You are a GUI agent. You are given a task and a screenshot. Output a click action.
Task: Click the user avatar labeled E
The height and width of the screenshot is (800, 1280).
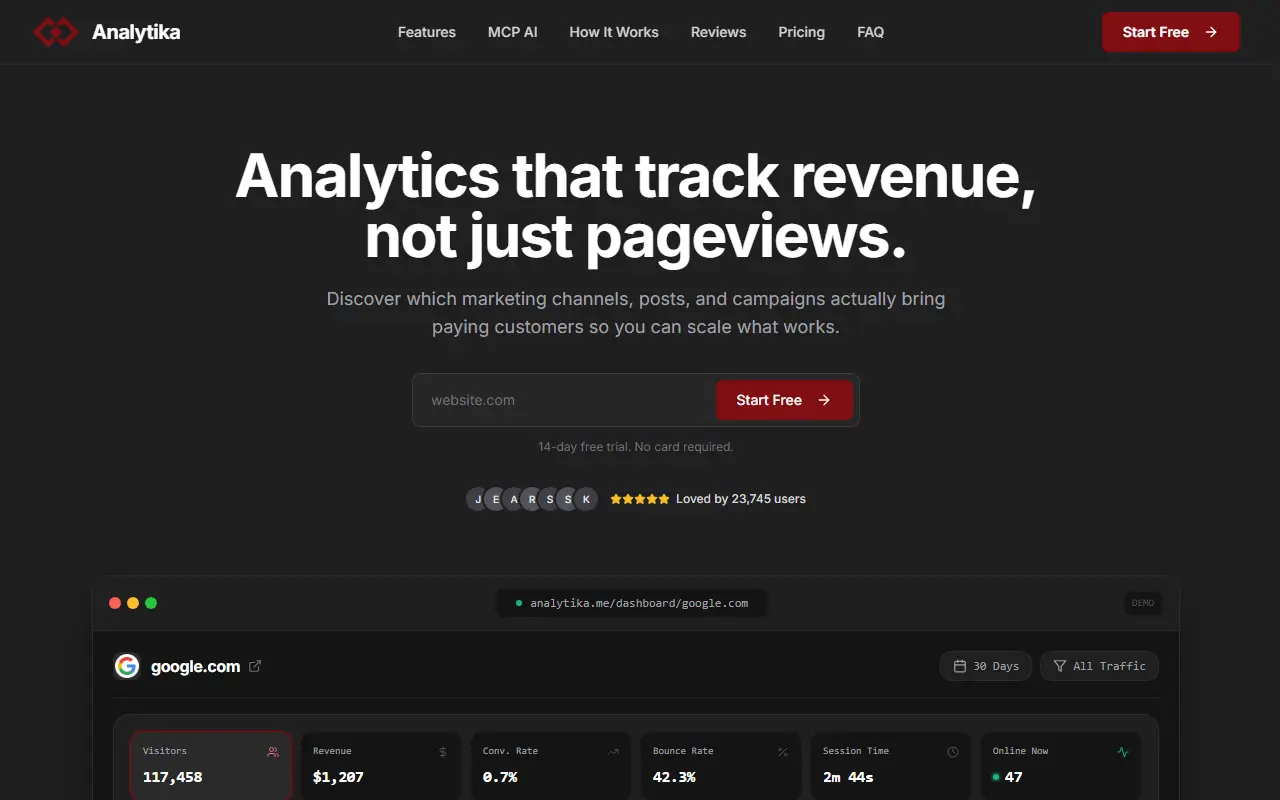(496, 499)
